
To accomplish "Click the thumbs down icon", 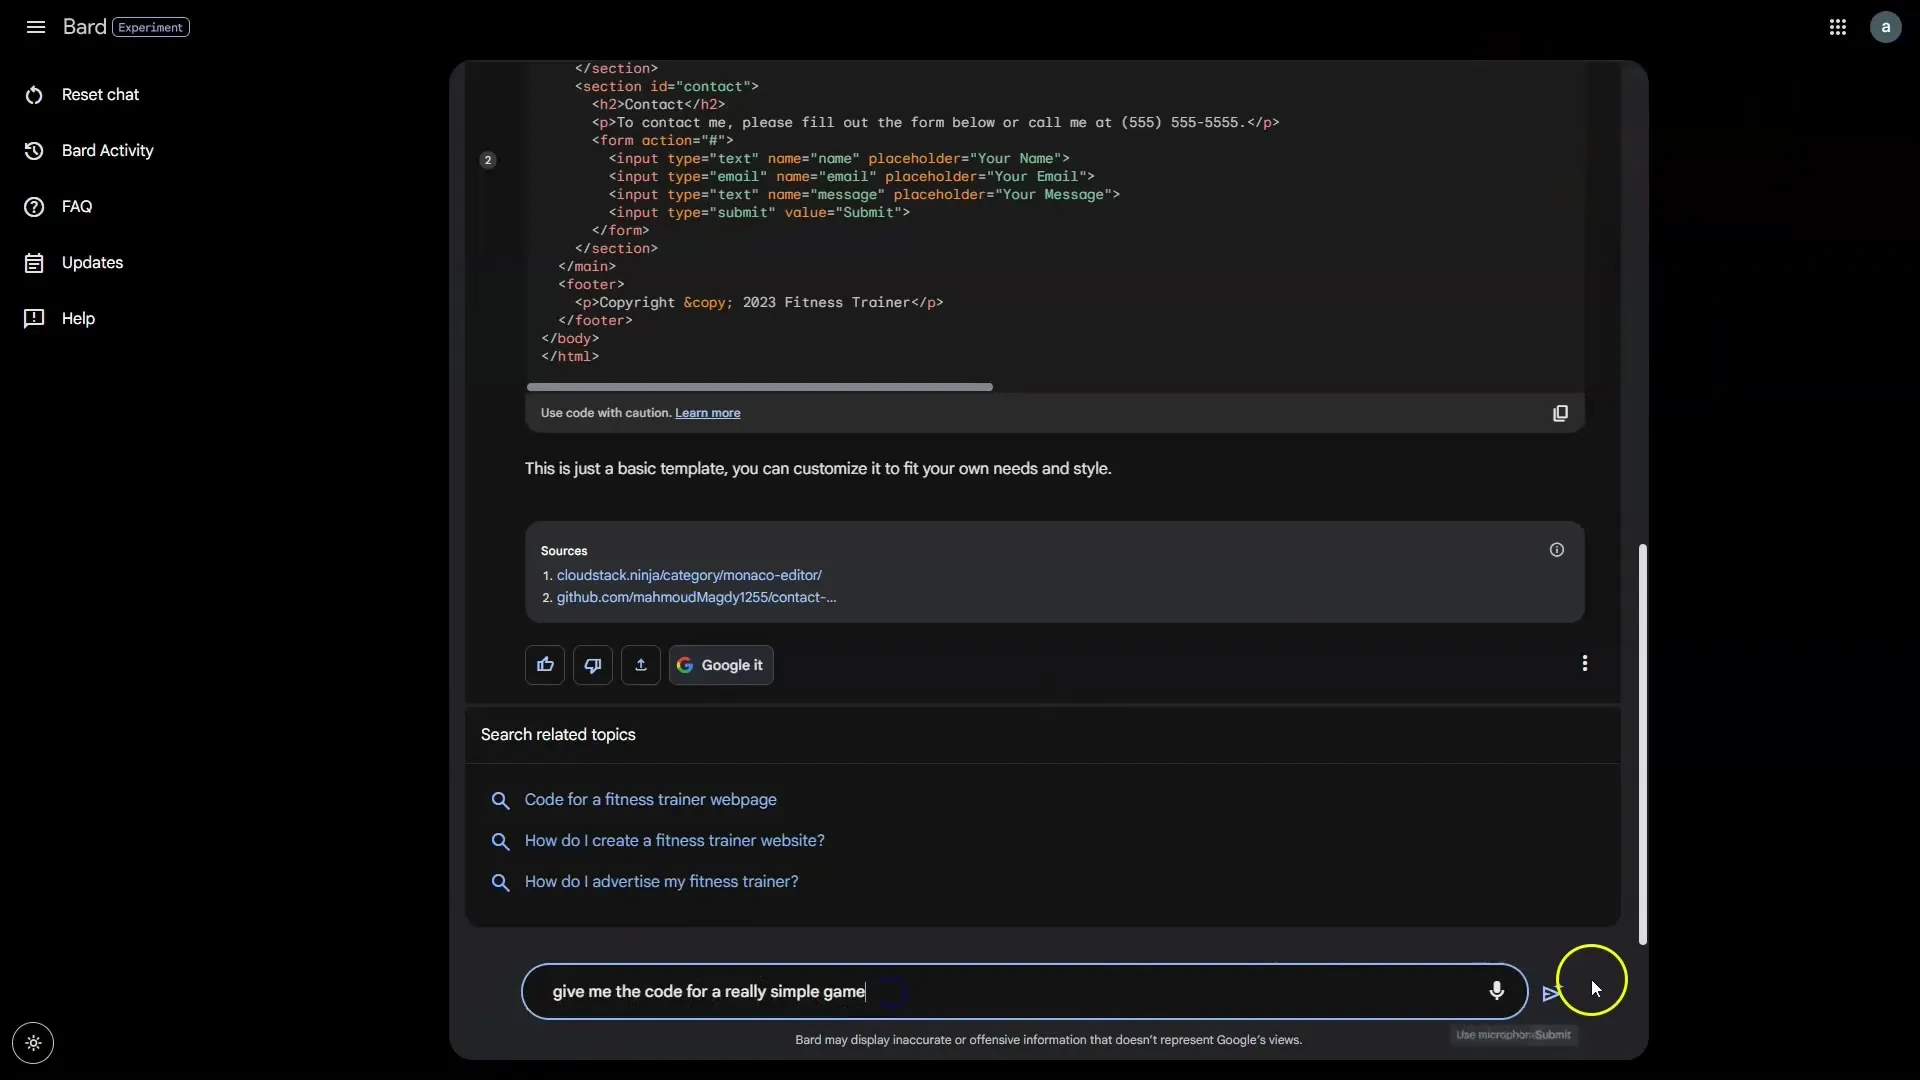I will tap(593, 665).
